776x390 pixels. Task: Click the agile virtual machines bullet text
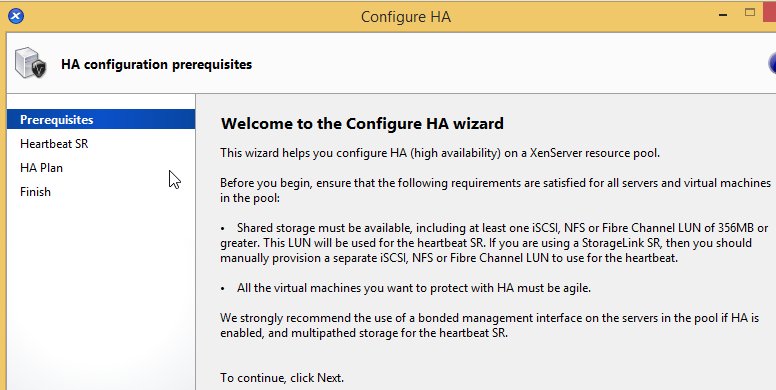414,288
